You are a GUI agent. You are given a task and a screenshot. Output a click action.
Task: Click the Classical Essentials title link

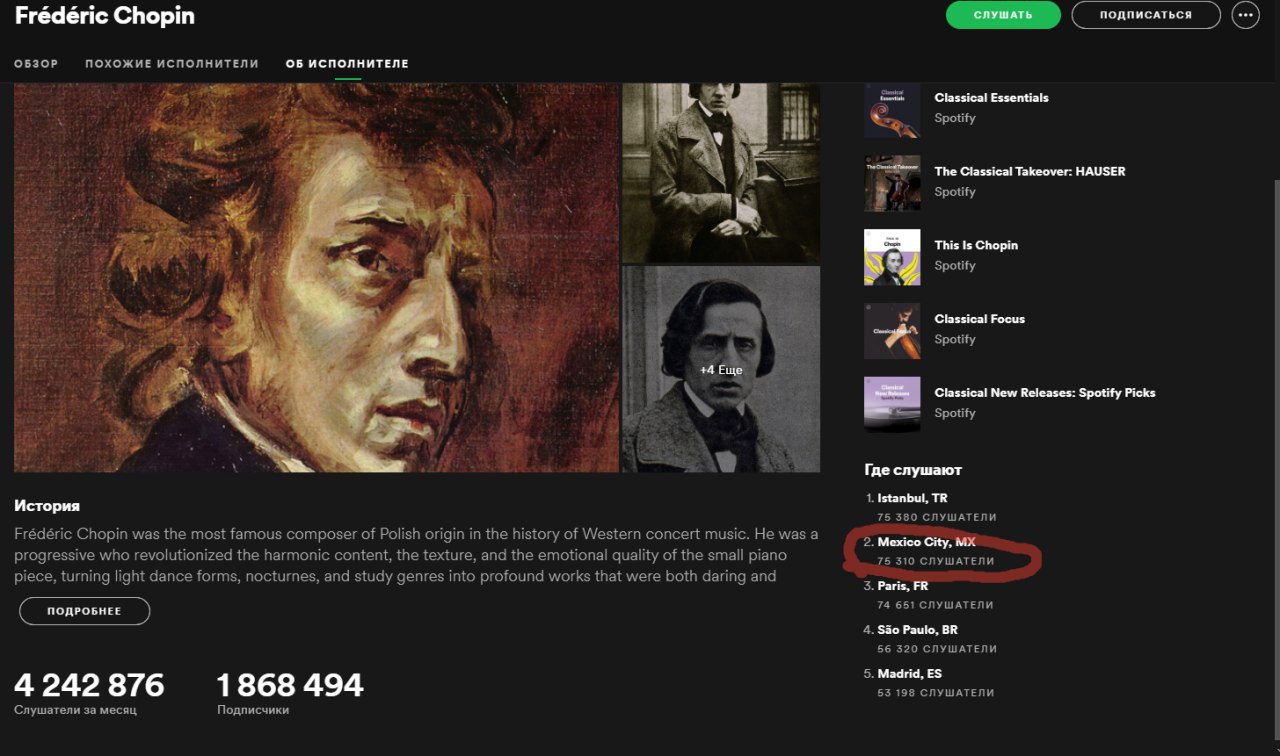pyautogui.click(x=991, y=98)
